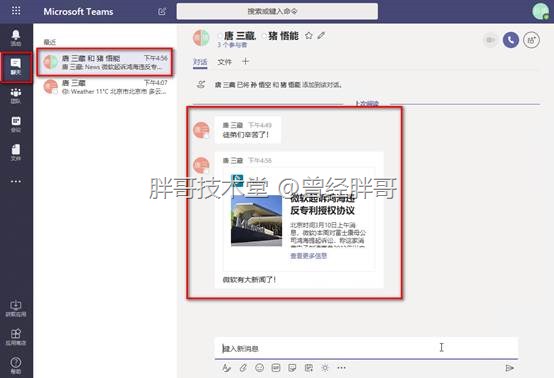Start a video call
This screenshot has width=554, height=378.
[x=490, y=40]
